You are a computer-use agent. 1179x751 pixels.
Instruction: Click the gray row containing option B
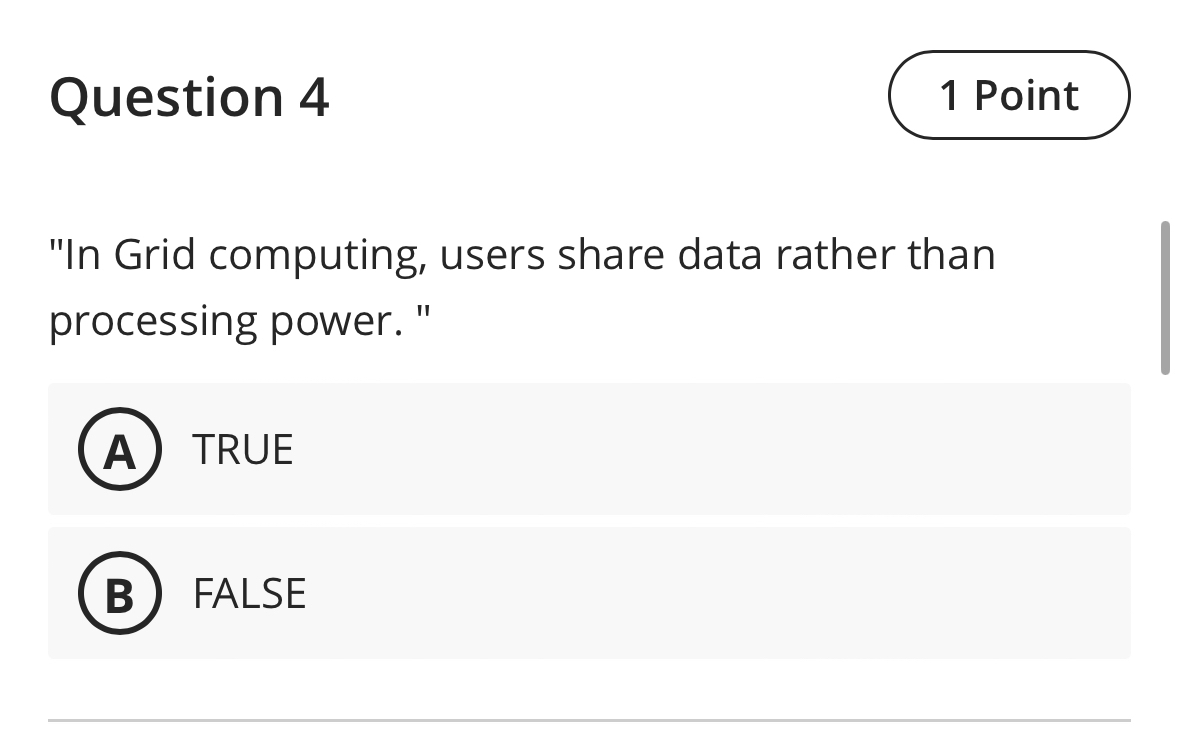(x=589, y=593)
